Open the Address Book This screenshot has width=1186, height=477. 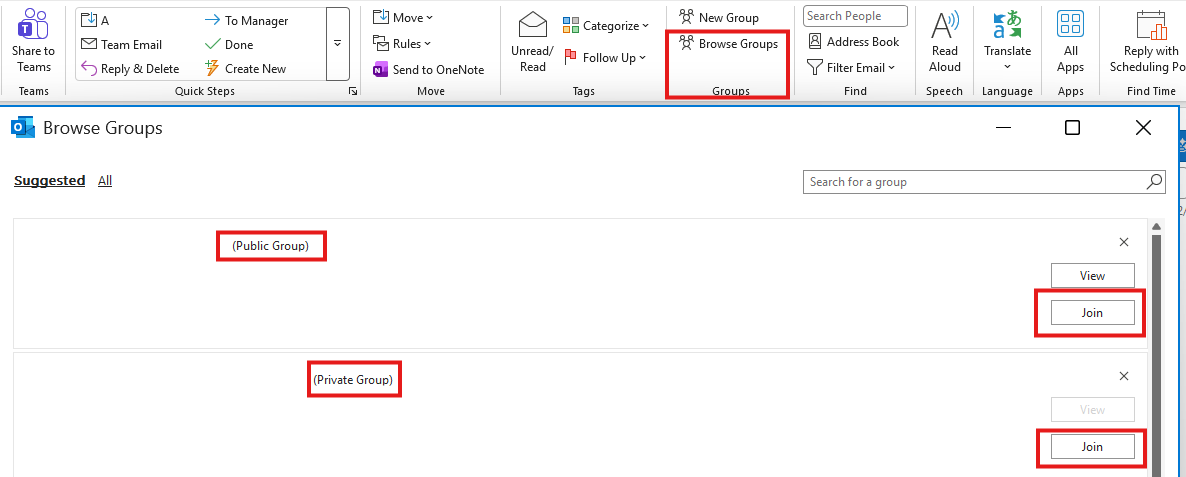click(853, 42)
